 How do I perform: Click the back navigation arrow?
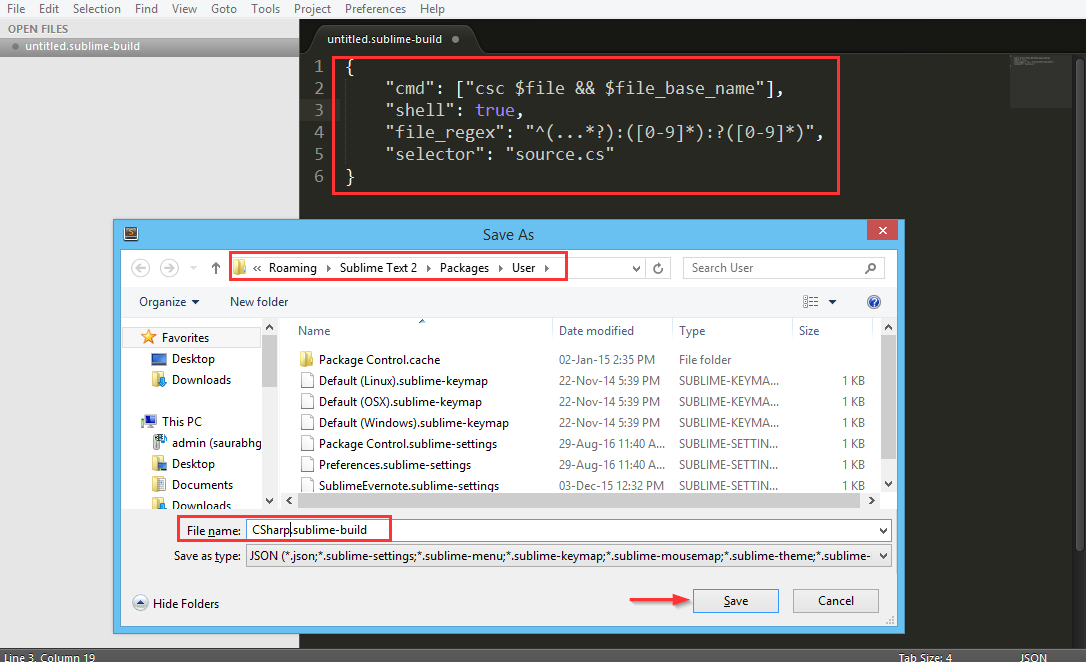click(x=140, y=267)
